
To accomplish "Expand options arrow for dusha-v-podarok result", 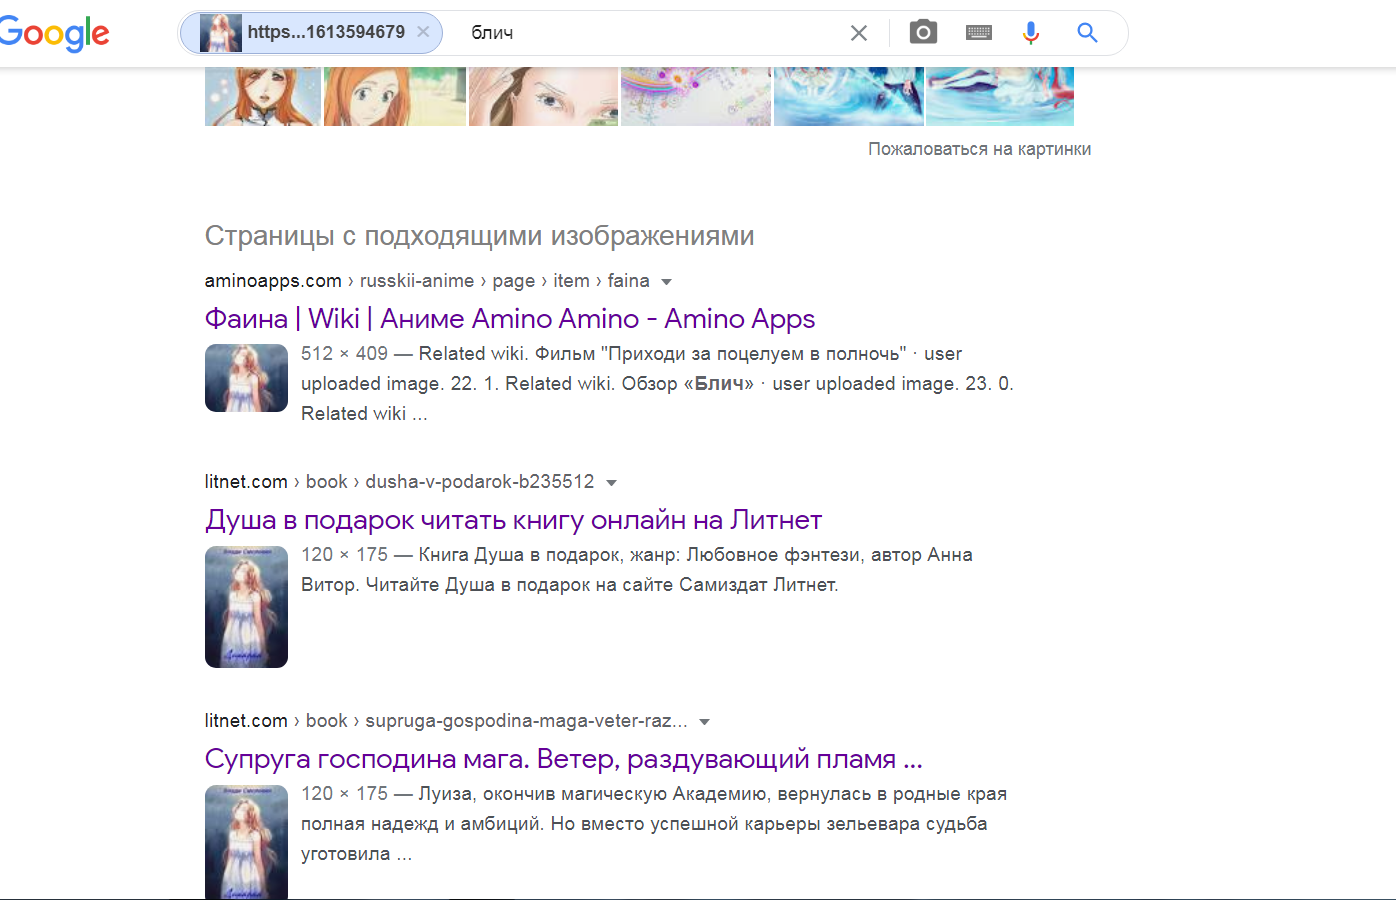I will pyautogui.click(x=611, y=483).
